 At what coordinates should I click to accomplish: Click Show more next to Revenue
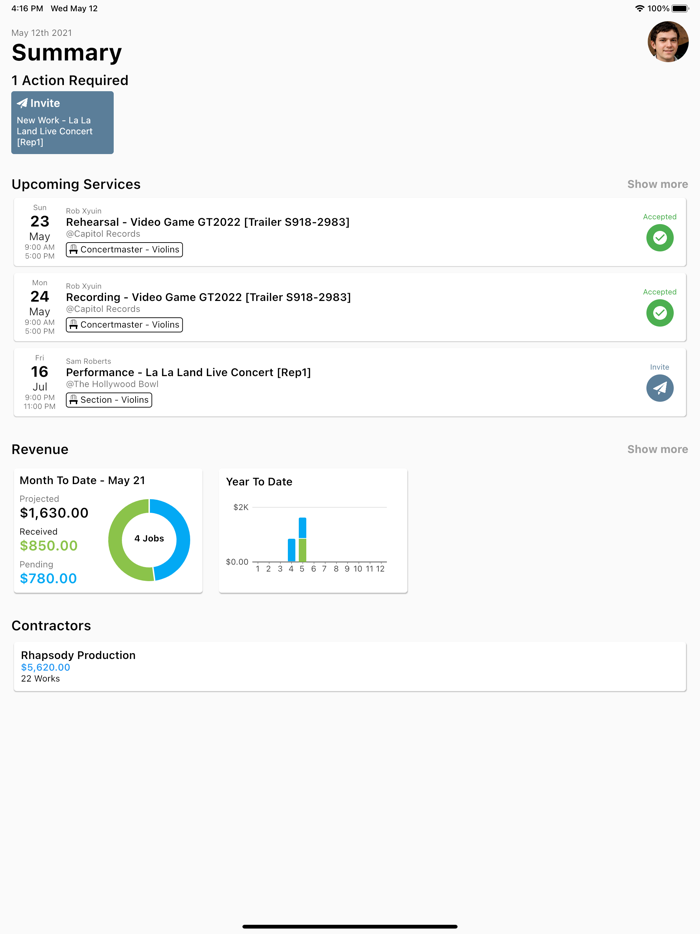click(657, 449)
